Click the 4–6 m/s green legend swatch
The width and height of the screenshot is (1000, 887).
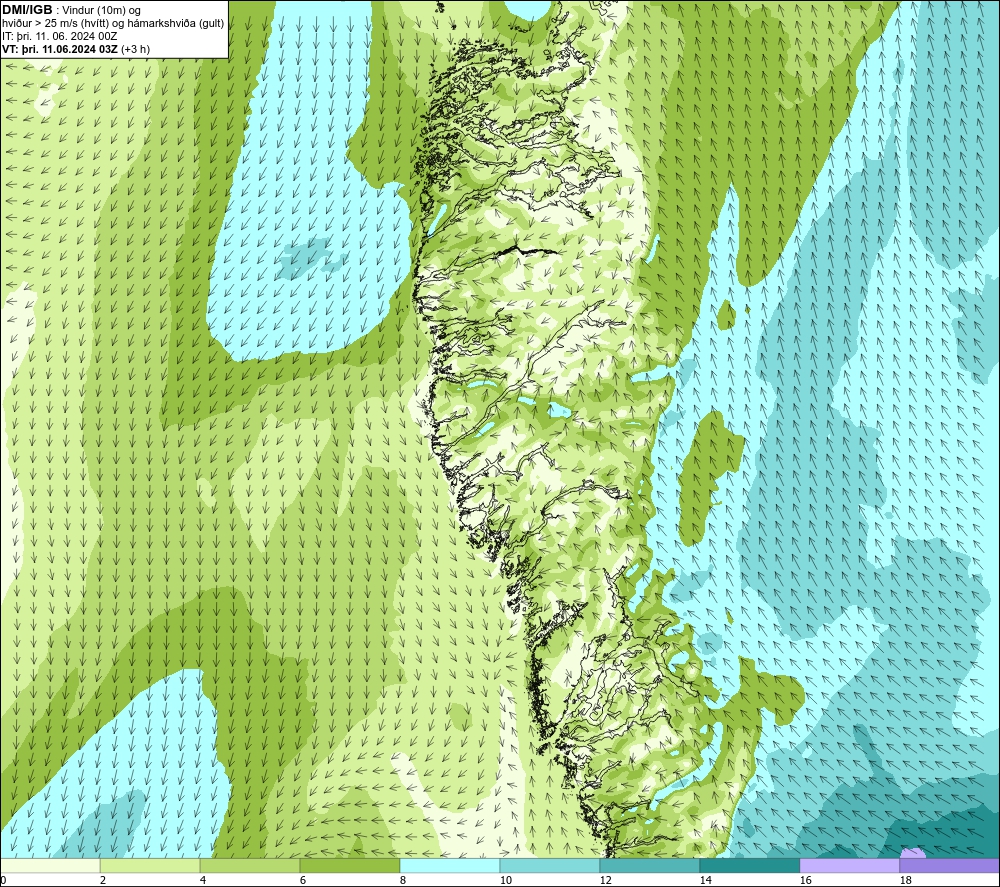coord(250,865)
